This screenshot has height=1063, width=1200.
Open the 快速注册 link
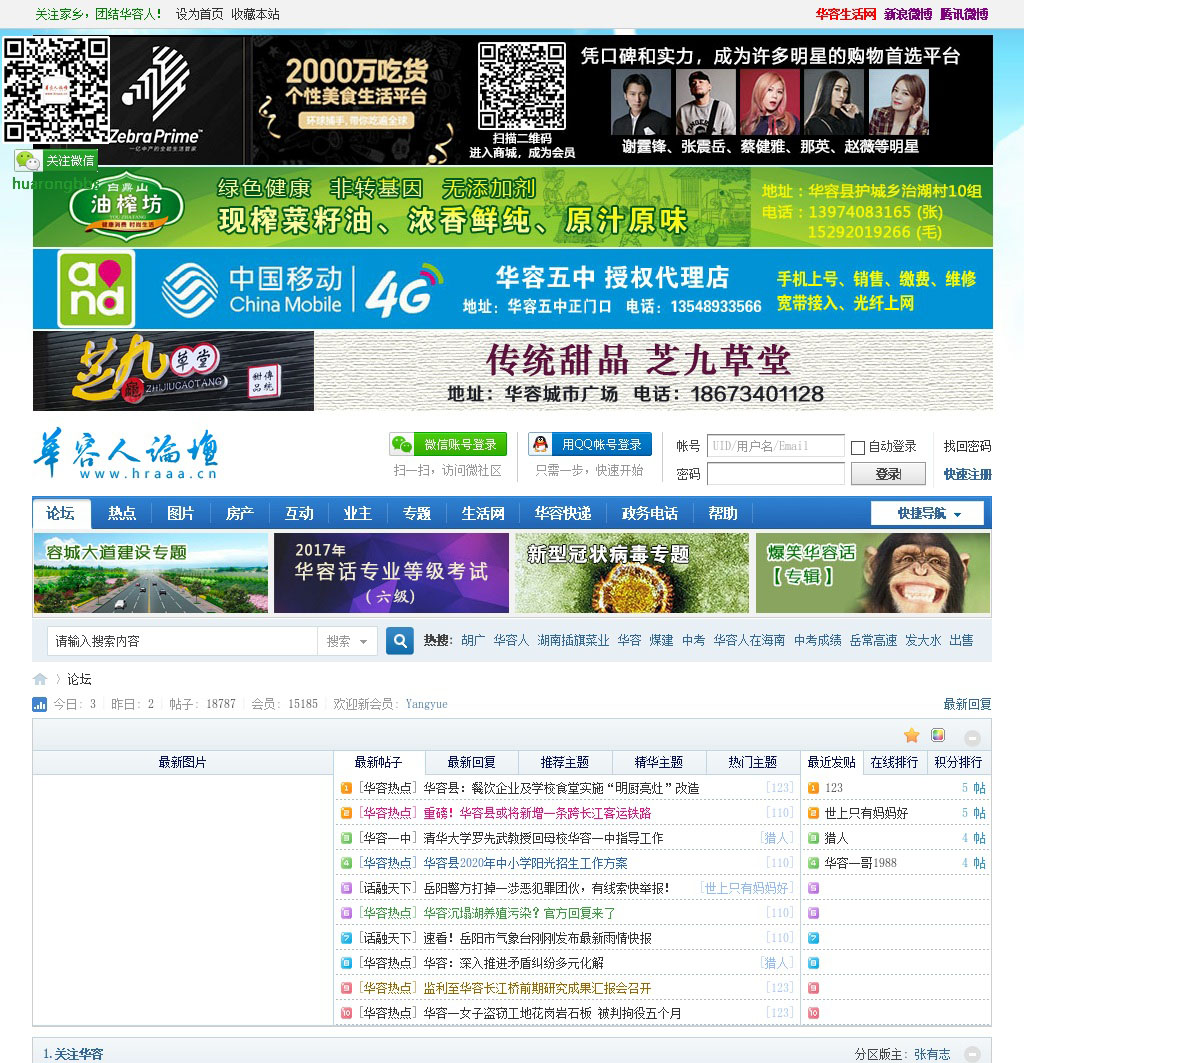967,474
